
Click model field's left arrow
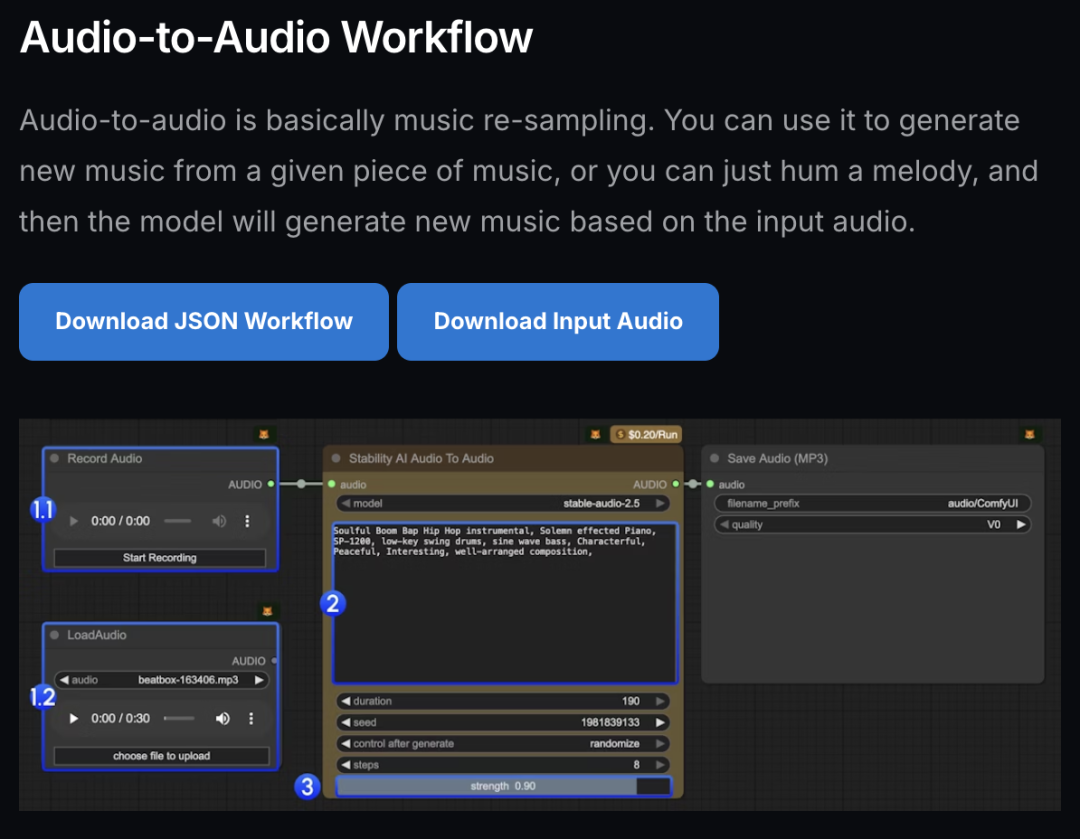tap(346, 504)
